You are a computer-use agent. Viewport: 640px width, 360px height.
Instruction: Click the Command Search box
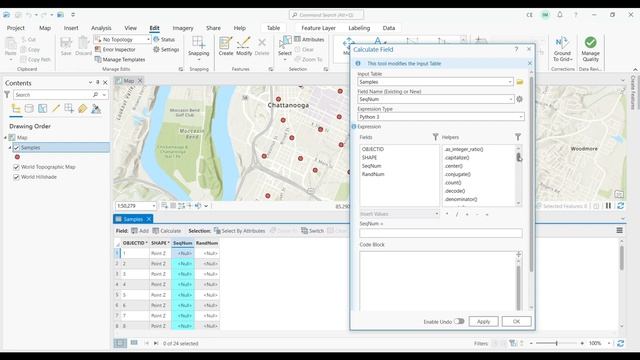pos(327,15)
